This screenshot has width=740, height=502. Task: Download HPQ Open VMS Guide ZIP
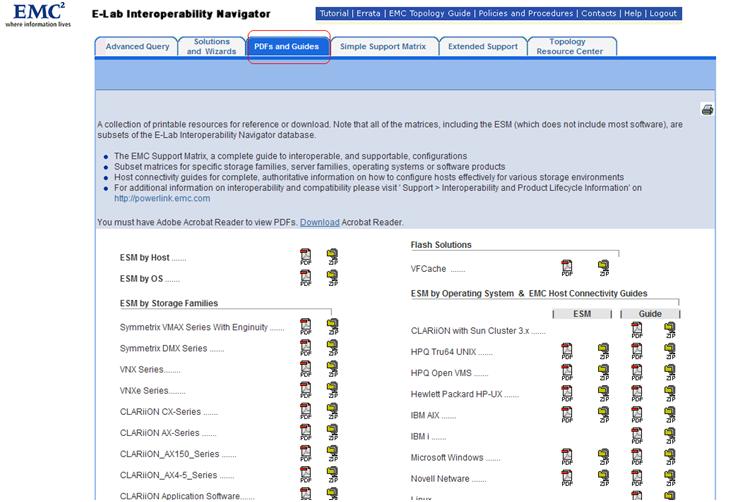[670, 373]
